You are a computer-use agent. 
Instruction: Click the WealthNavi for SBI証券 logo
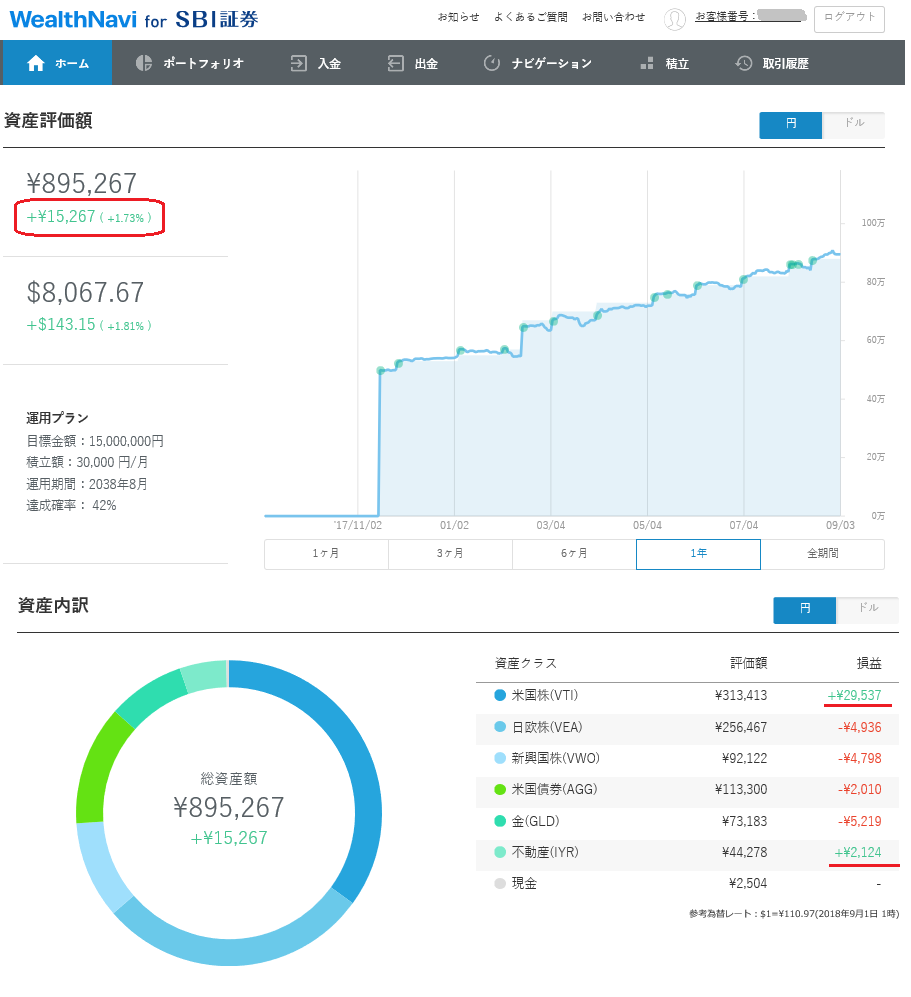point(134,20)
